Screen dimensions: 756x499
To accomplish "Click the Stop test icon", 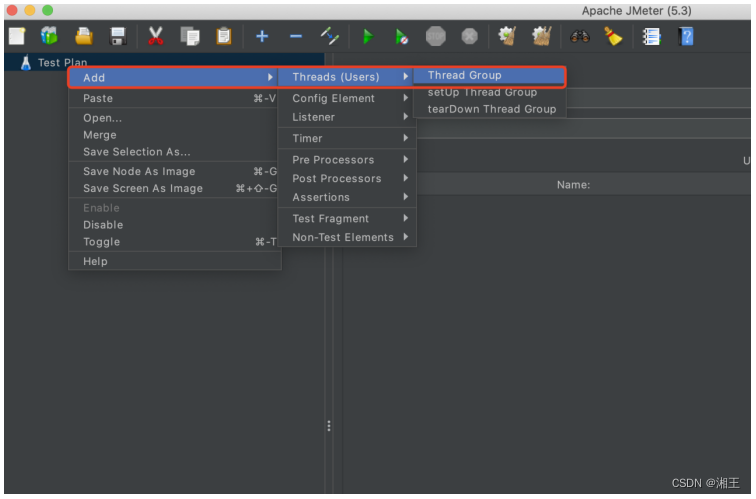I will pos(435,36).
